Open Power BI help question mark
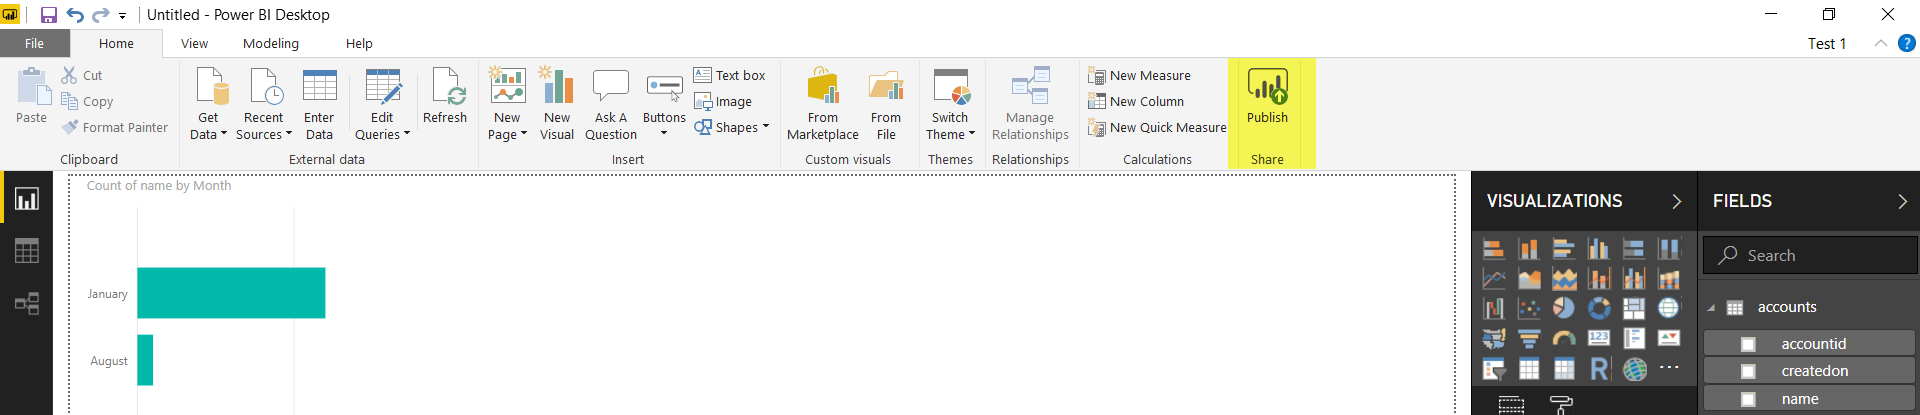This screenshot has height=415, width=1920. point(1907,43)
